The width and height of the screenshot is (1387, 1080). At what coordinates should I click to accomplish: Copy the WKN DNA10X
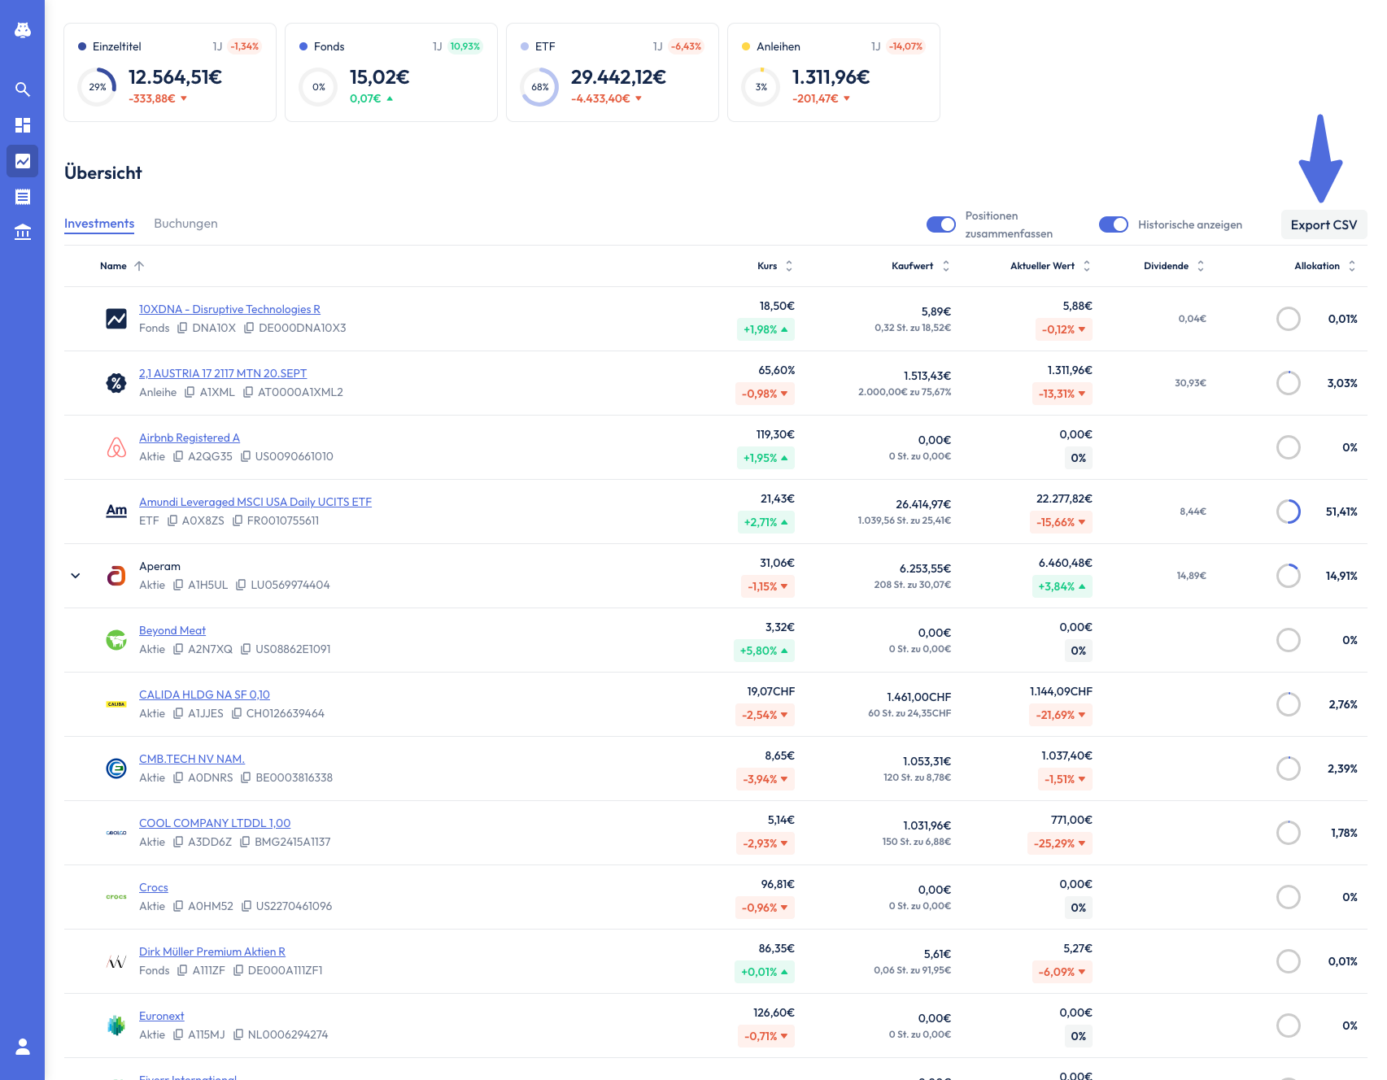click(182, 328)
